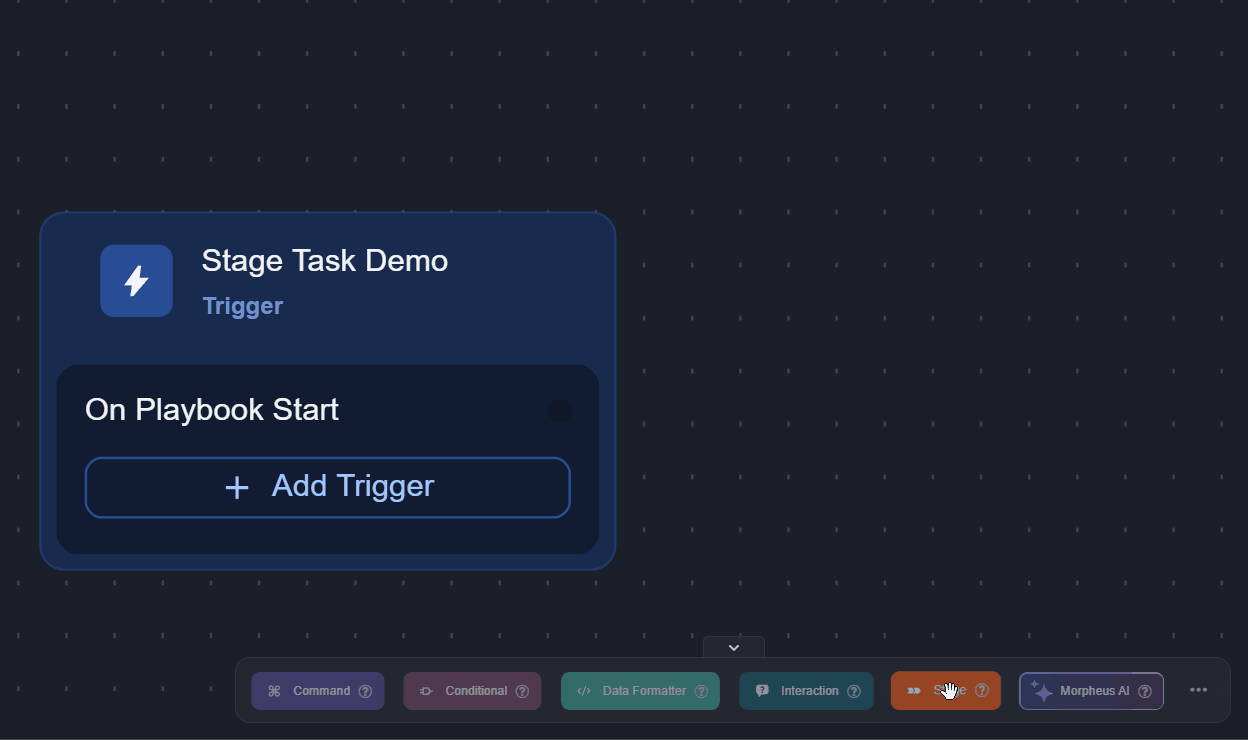Select the Interaction chat bubble icon
The image size is (1248, 740).
pos(762,690)
